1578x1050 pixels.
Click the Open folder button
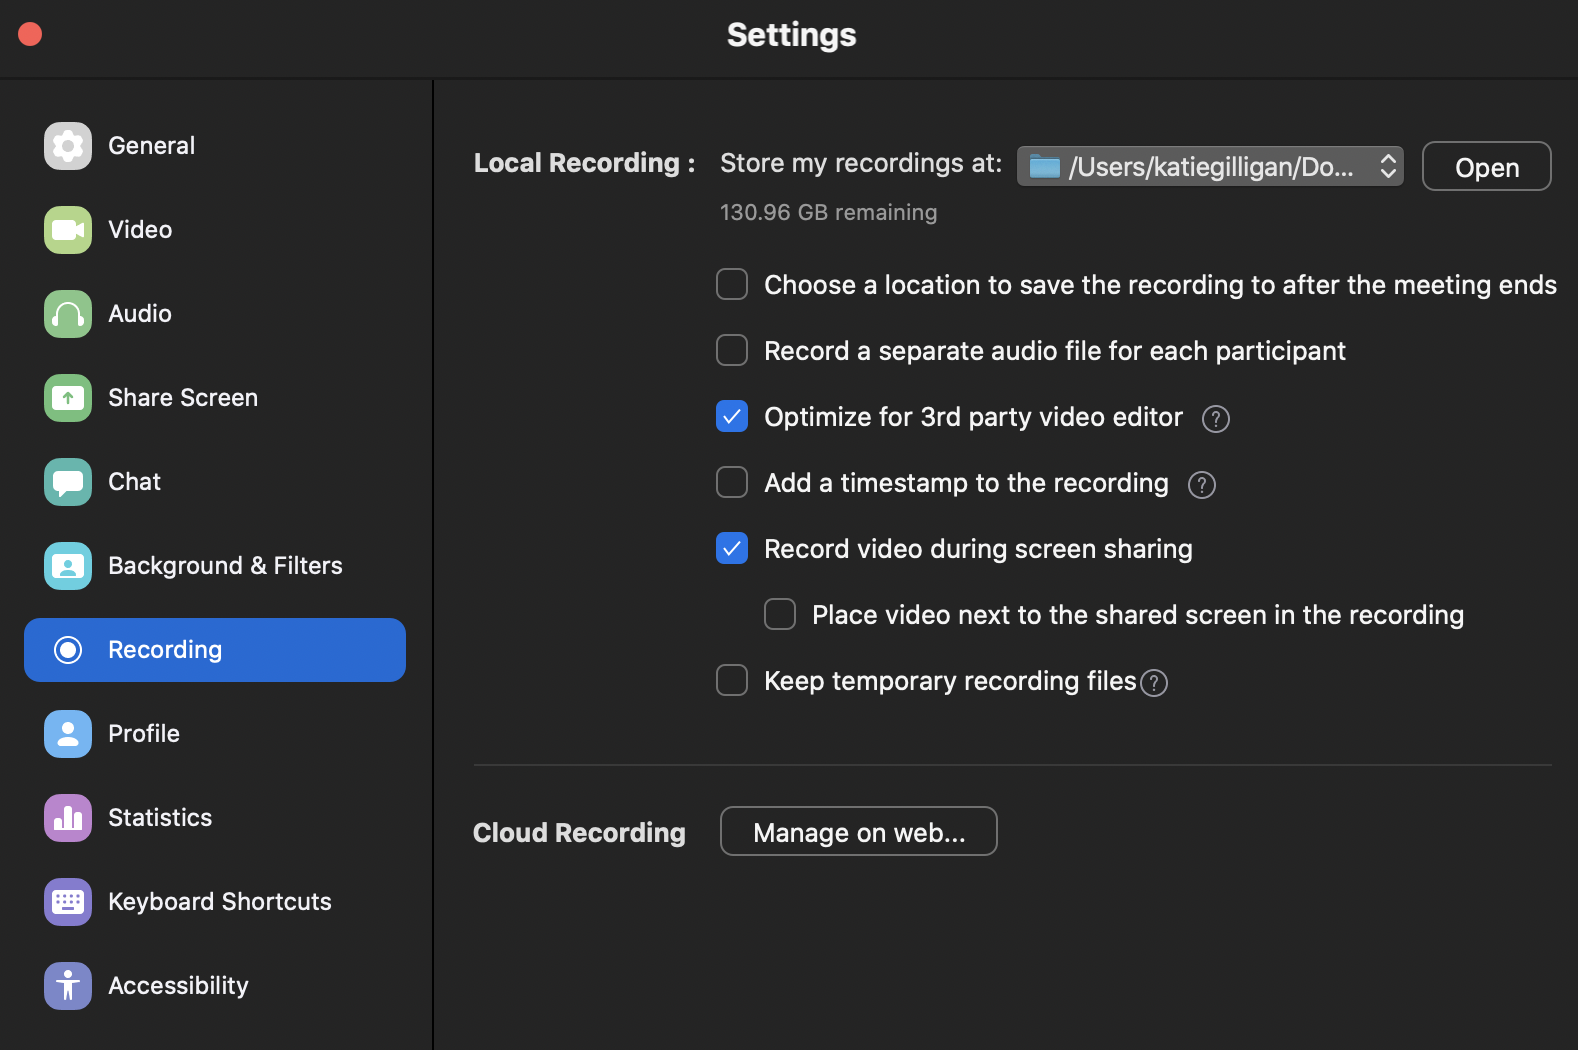[1486, 167]
